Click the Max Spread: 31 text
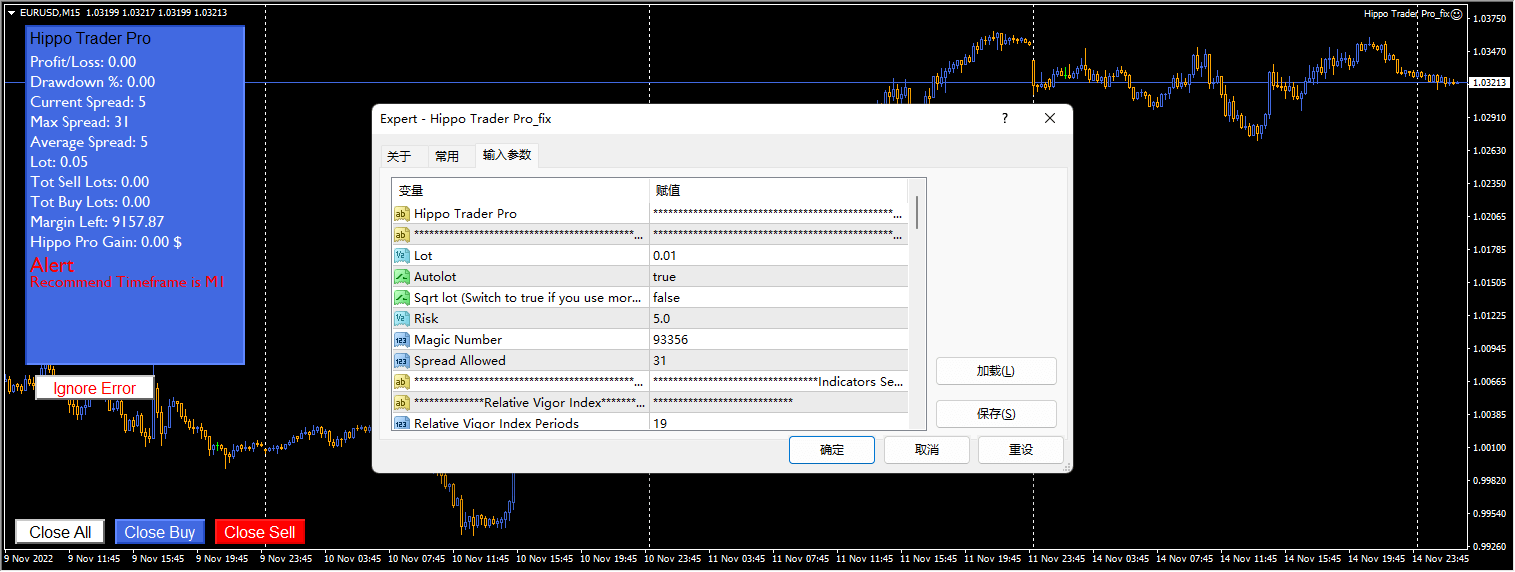 [x=80, y=122]
